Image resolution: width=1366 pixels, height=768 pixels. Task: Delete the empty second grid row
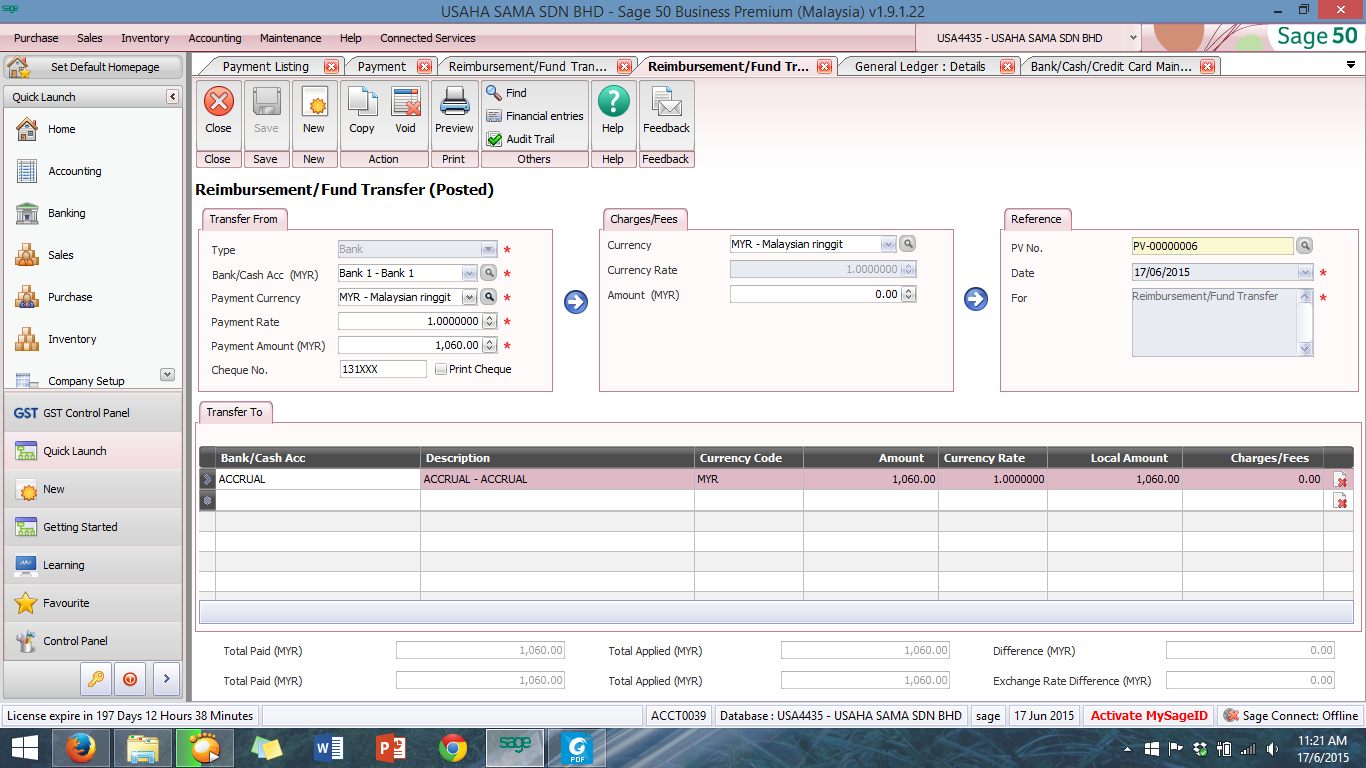click(x=1341, y=500)
